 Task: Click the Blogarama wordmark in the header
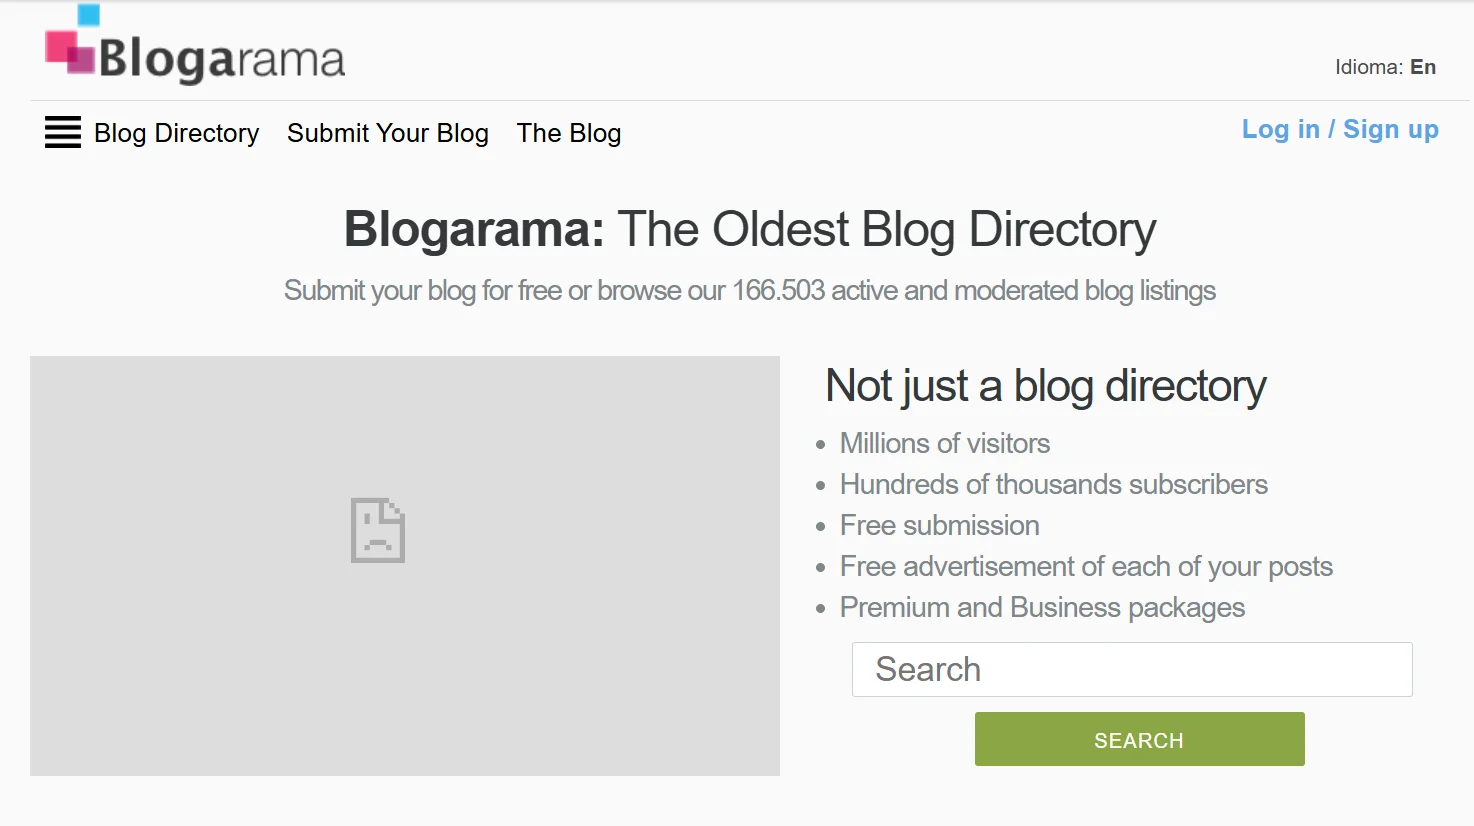(x=221, y=59)
